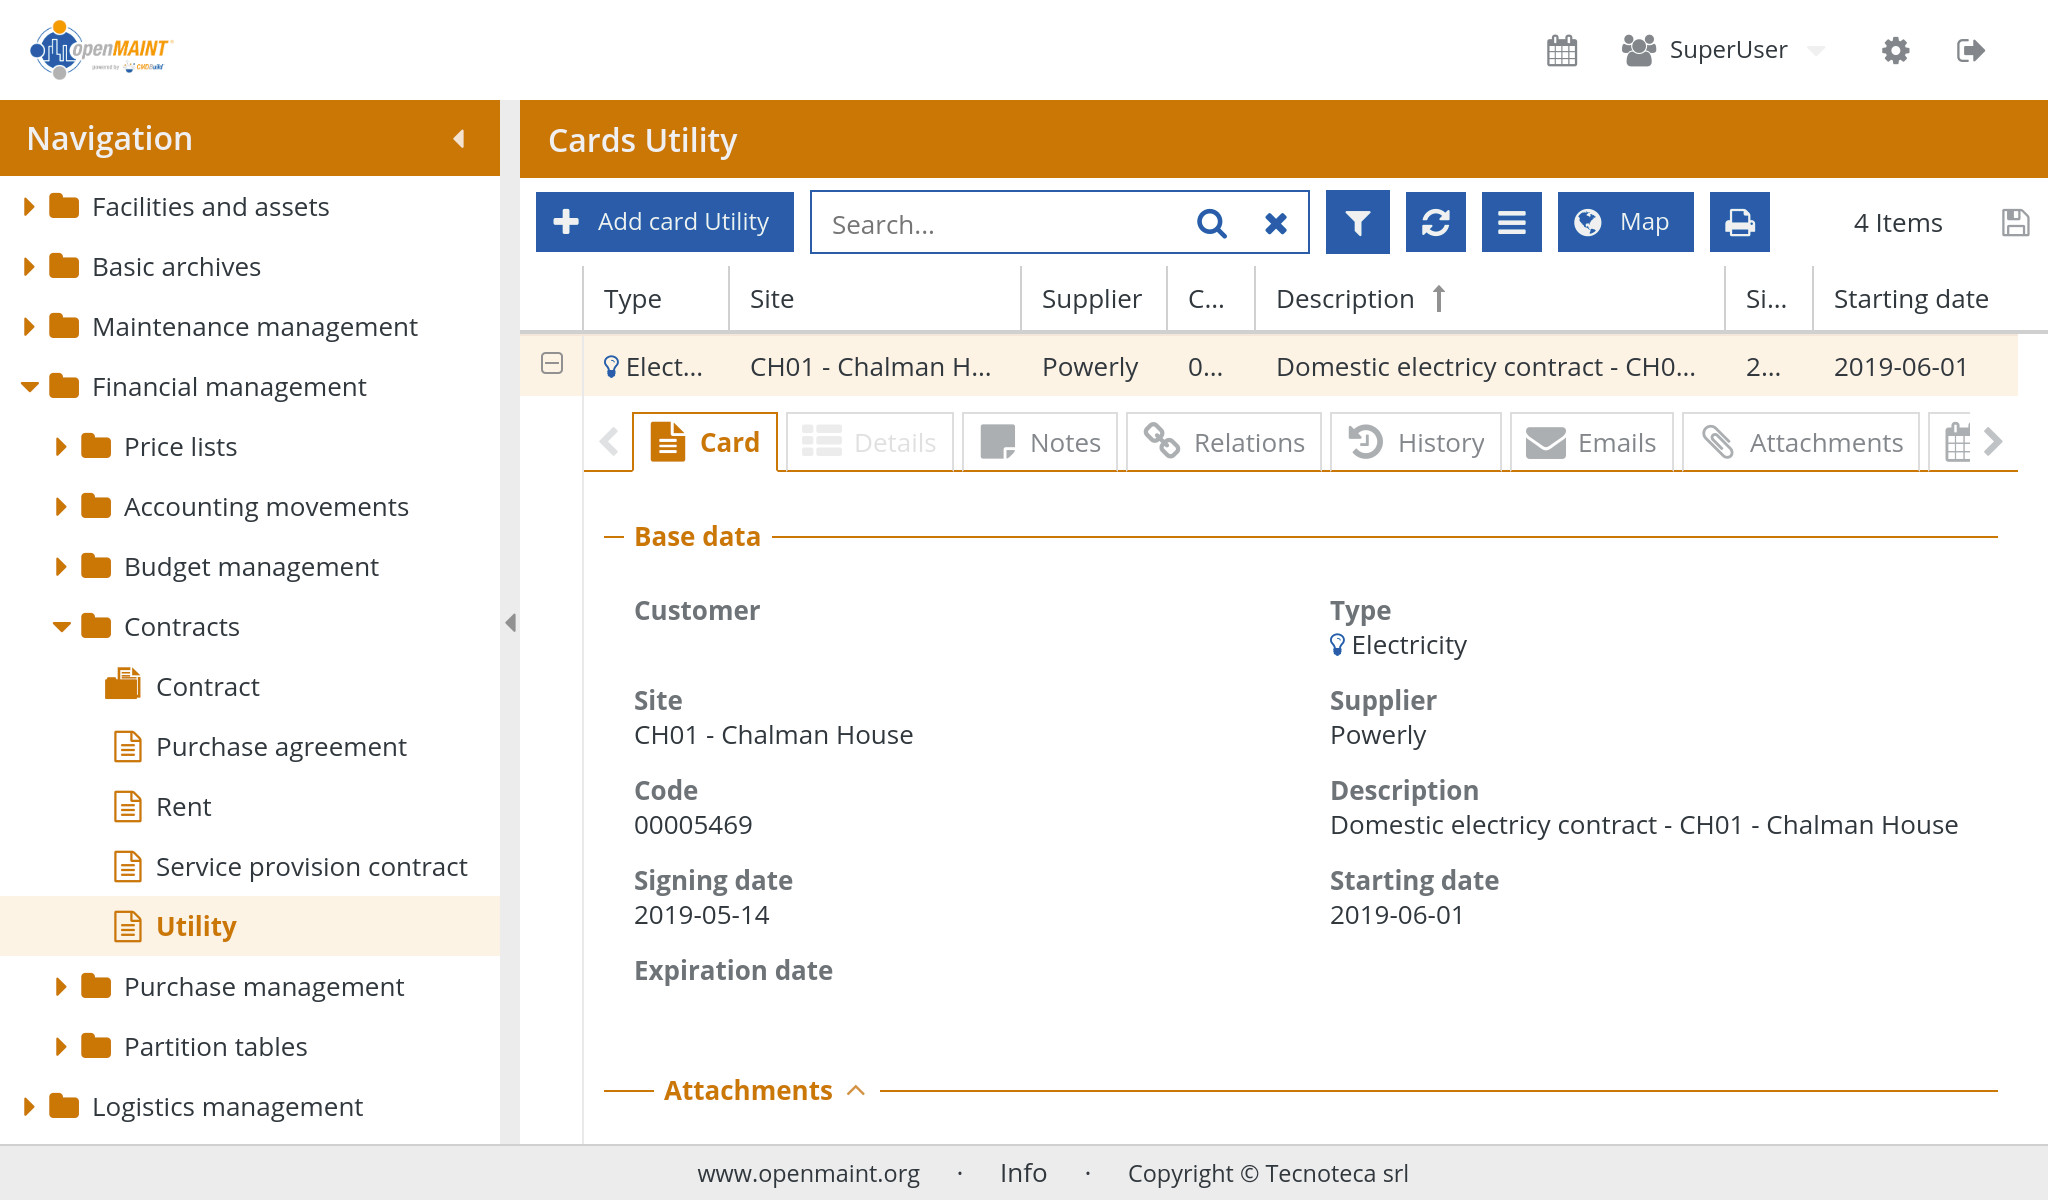Screen dimensions: 2048x1200
Task: Collapse the Navigation panel with the arrow
Action: click(x=459, y=138)
